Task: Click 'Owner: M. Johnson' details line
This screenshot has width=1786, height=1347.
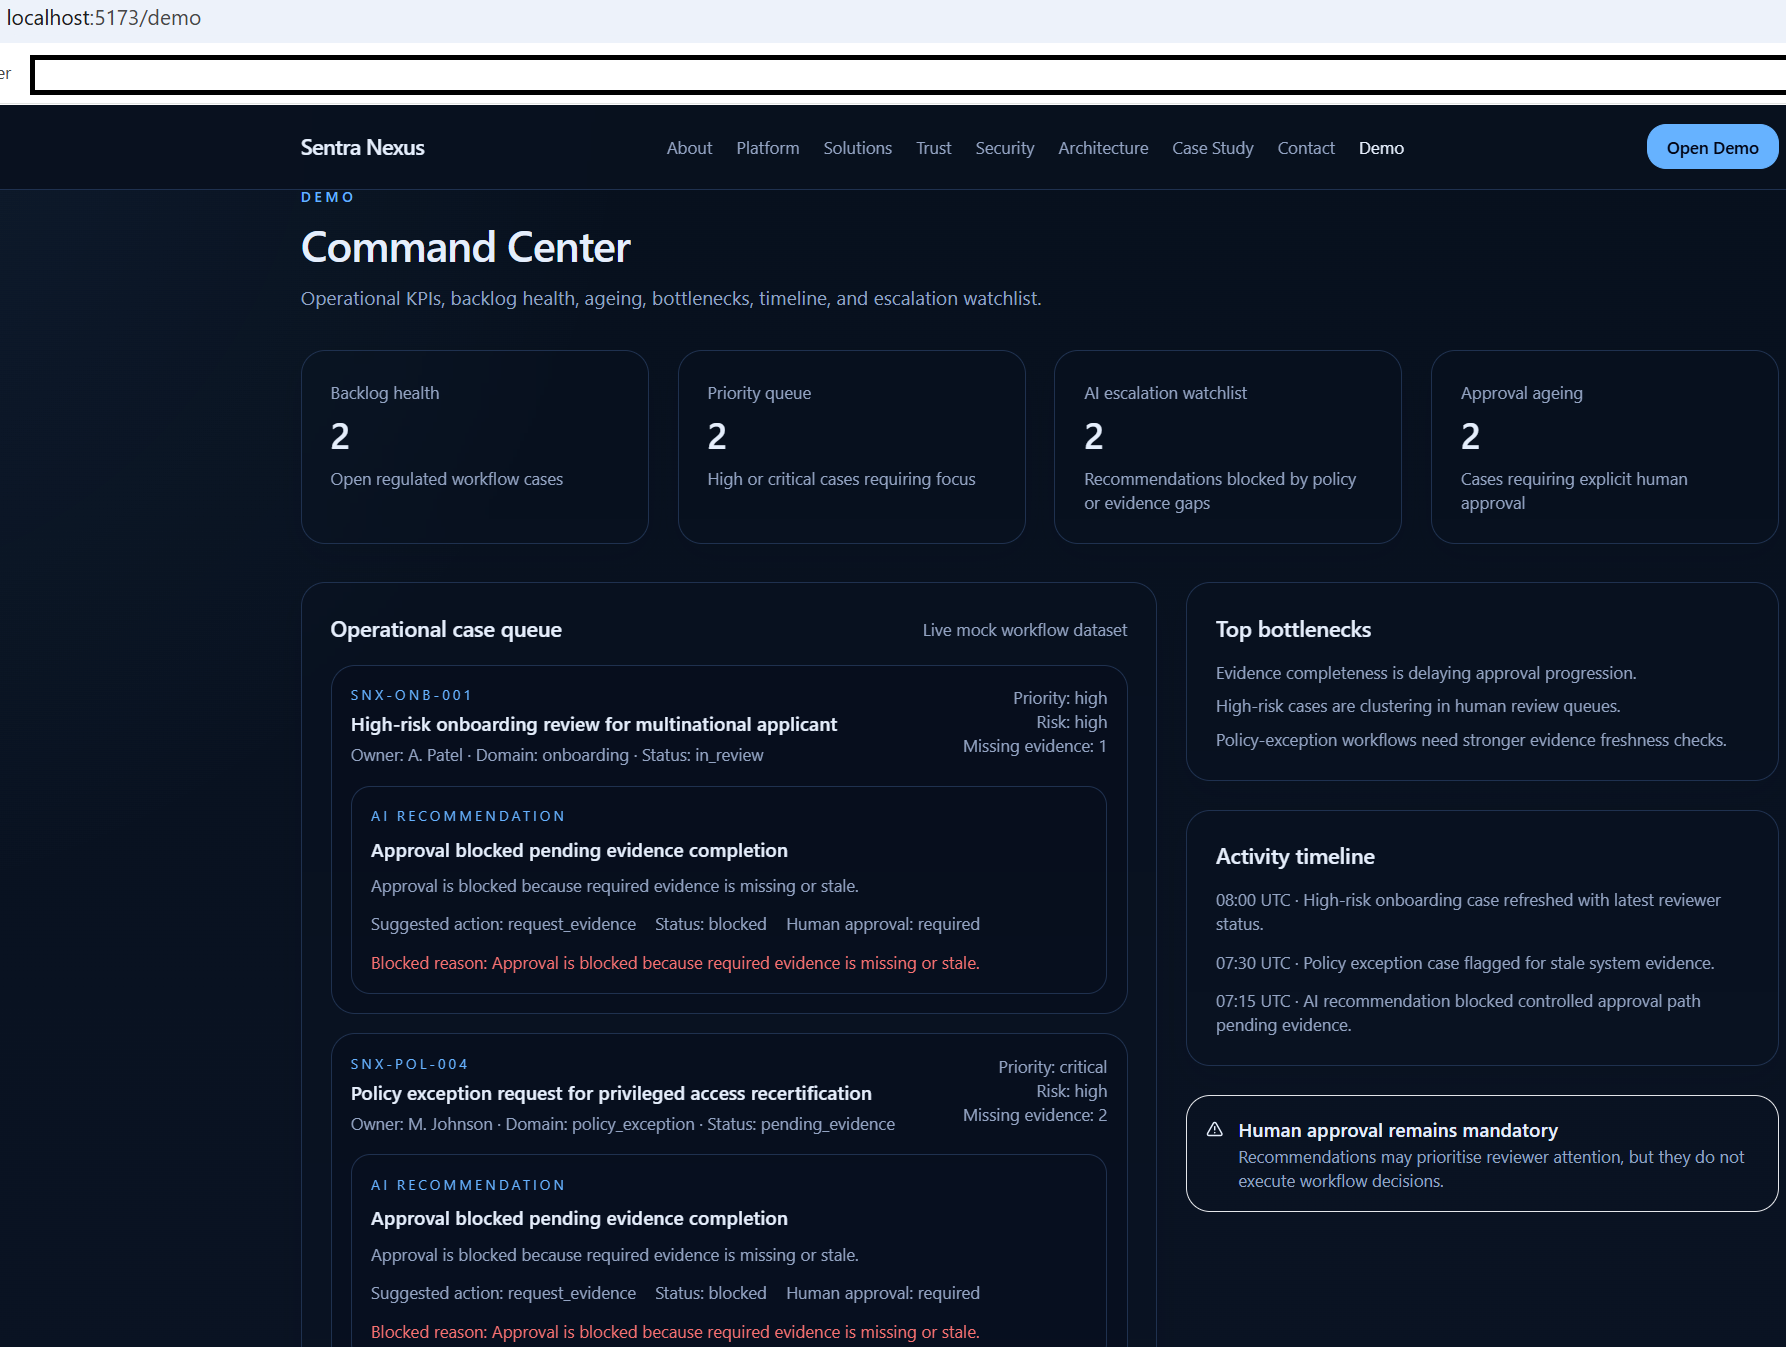Action: pyautogui.click(x=623, y=1124)
